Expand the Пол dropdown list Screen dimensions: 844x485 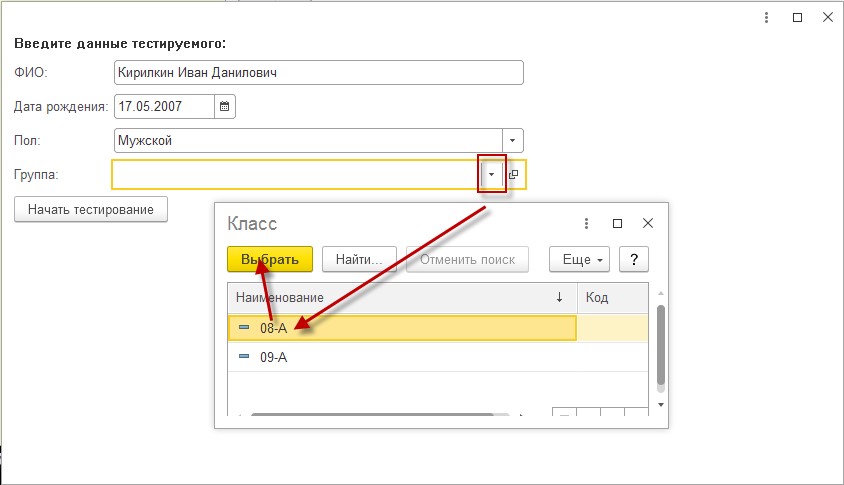(512, 140)
